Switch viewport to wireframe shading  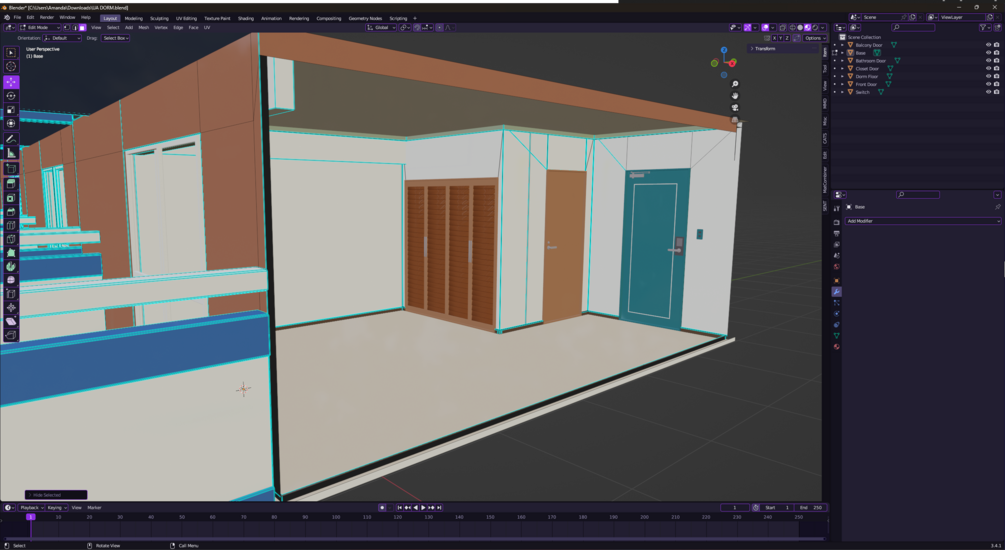click(792, 28)
